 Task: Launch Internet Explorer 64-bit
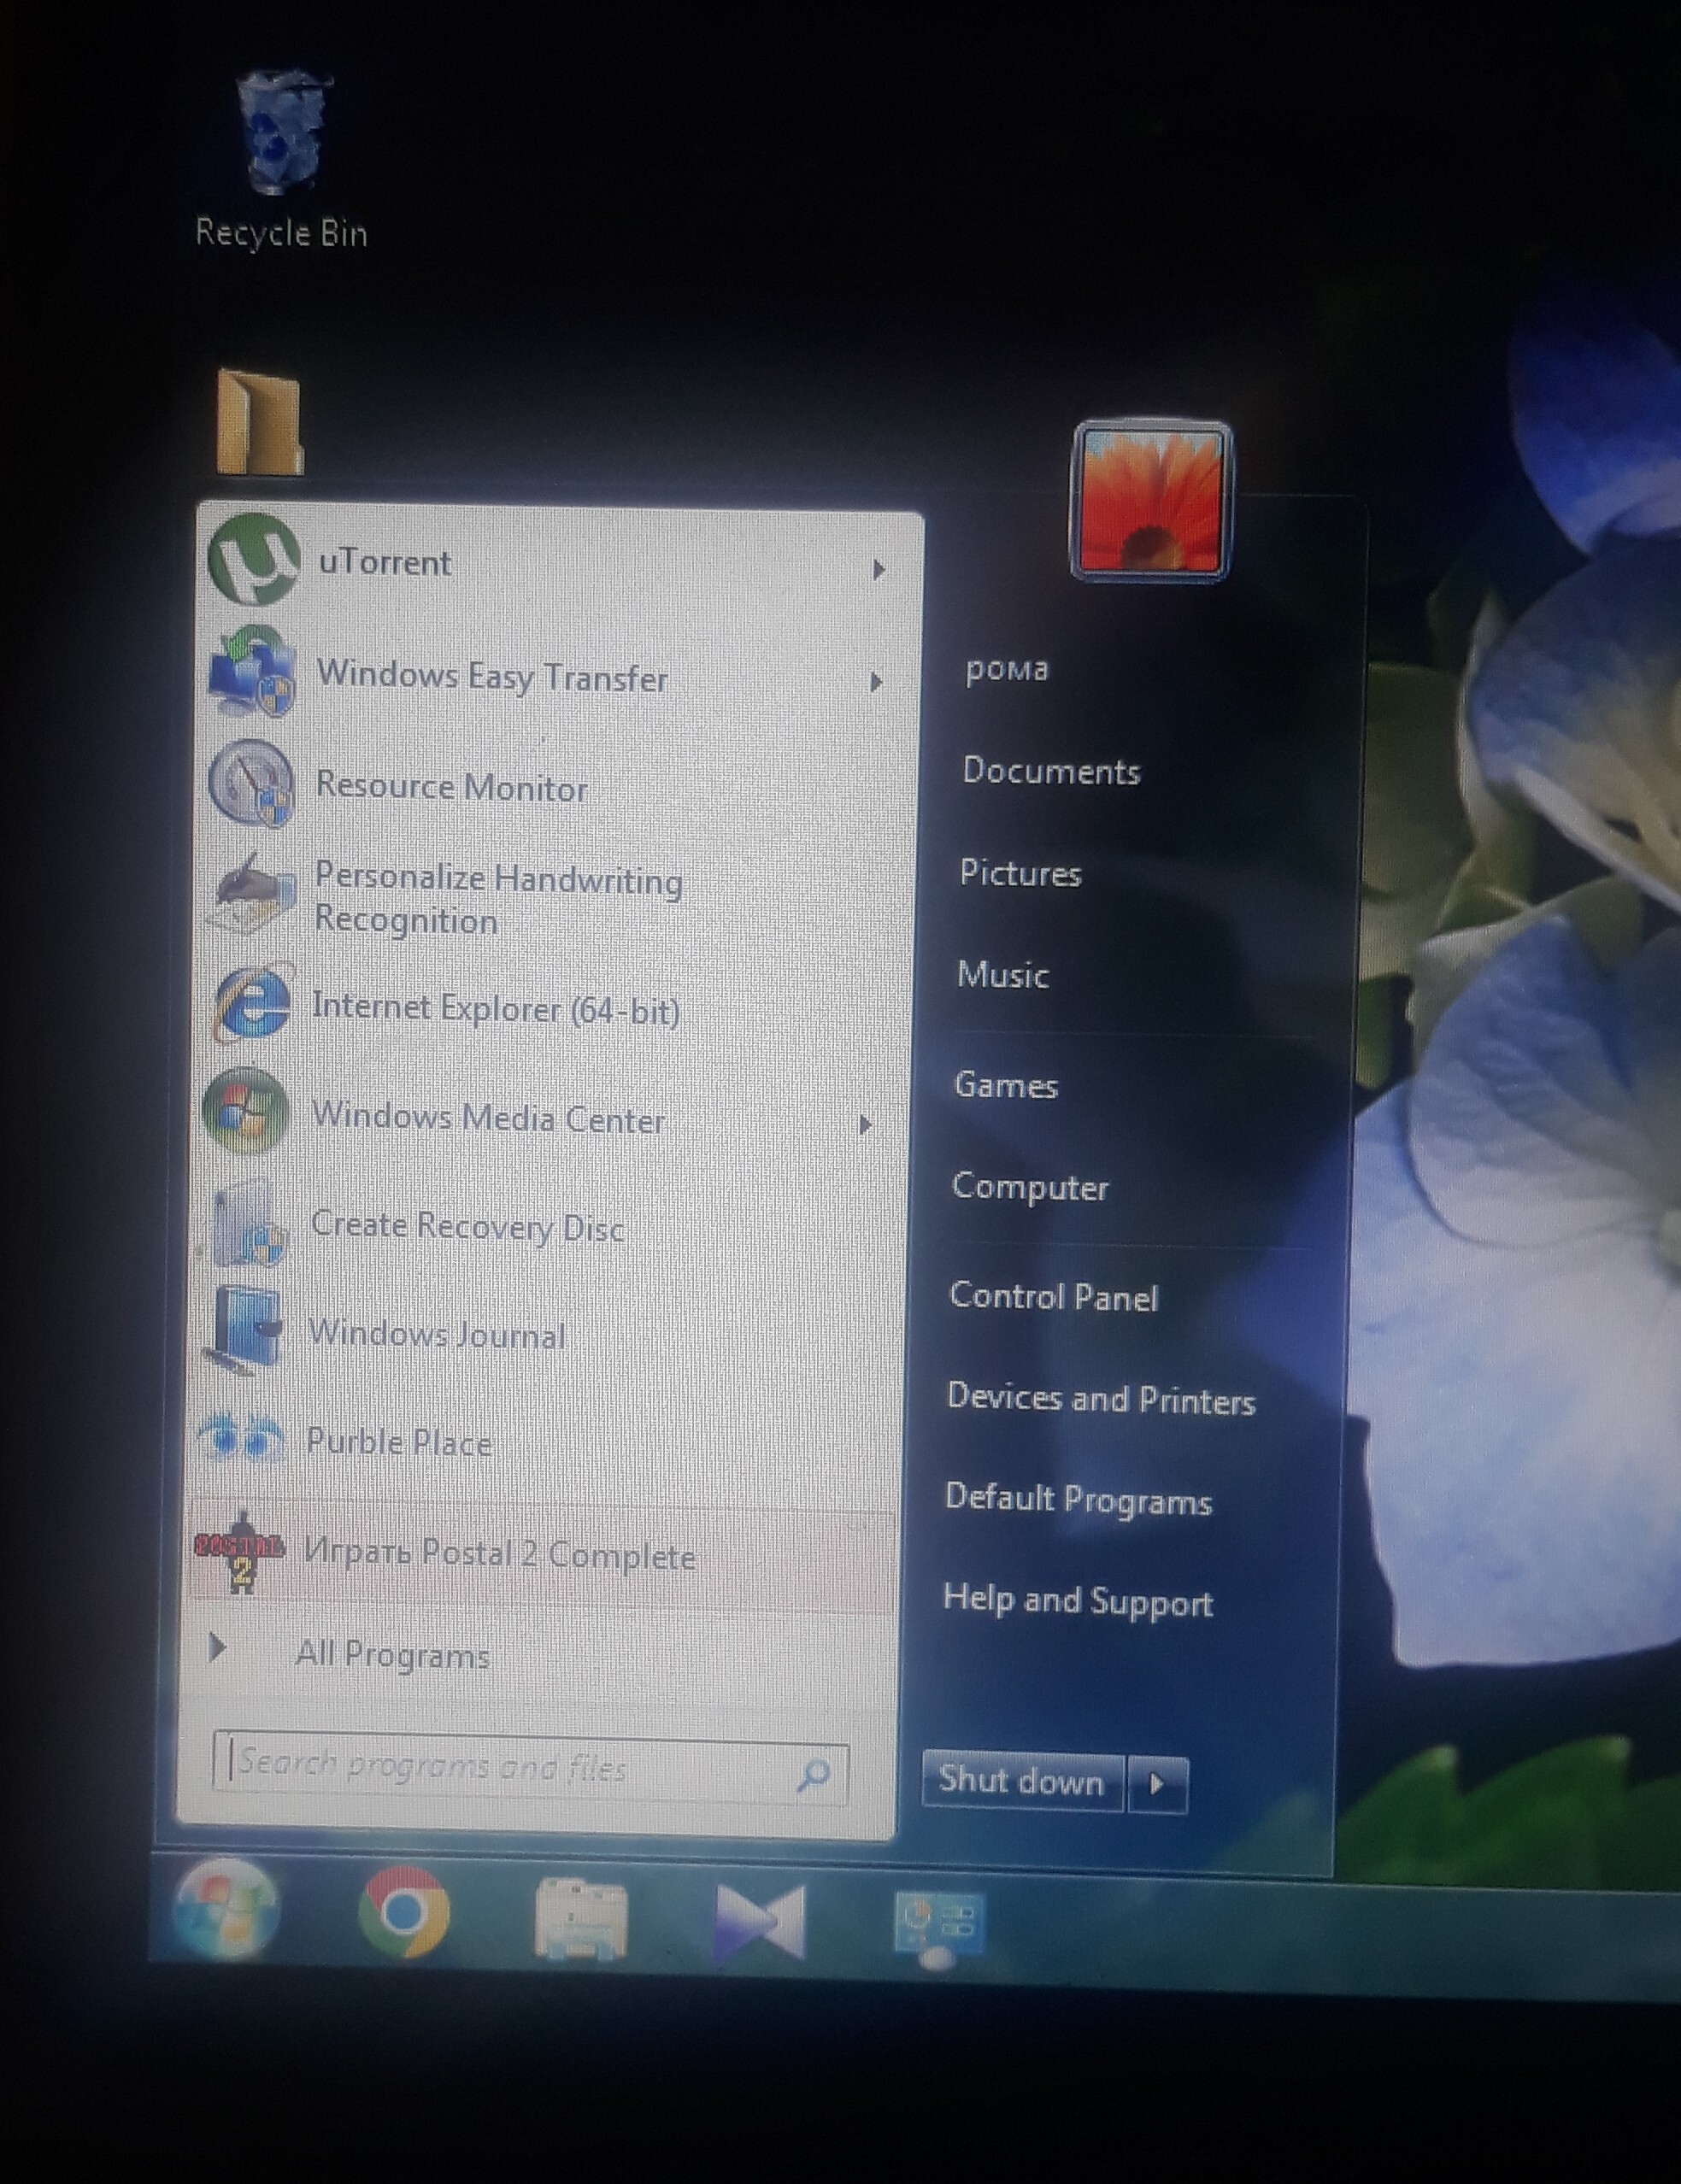pos(497,1008)
